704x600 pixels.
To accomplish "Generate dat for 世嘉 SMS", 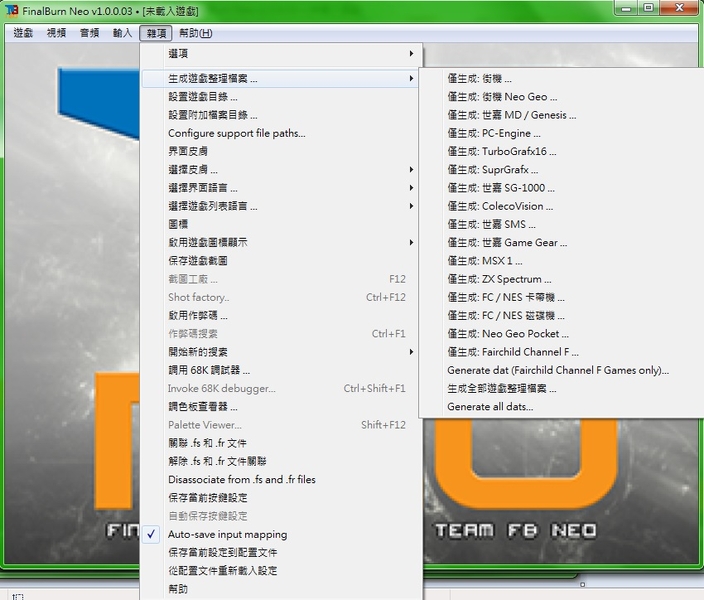I will [562, 224].
